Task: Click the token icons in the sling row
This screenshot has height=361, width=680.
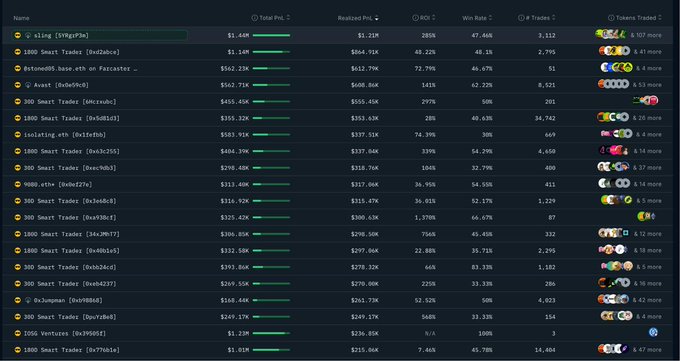Action: [611, 34]
